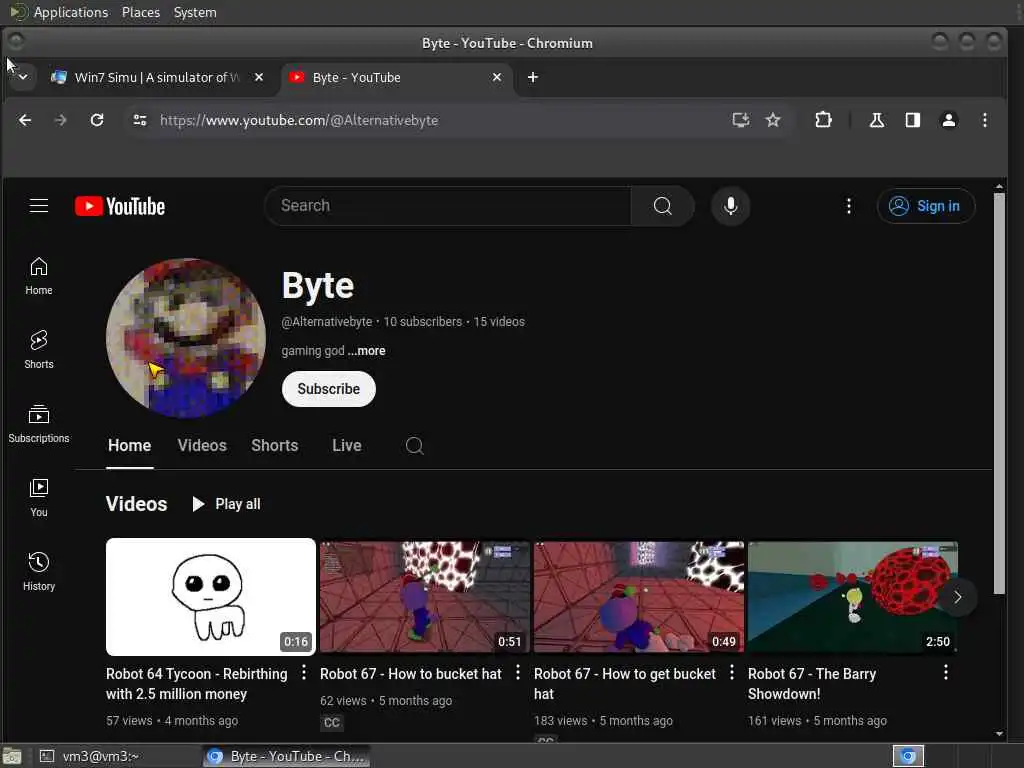
Task: Expand channel description with ...more
Action: click(x=366, y=351)
